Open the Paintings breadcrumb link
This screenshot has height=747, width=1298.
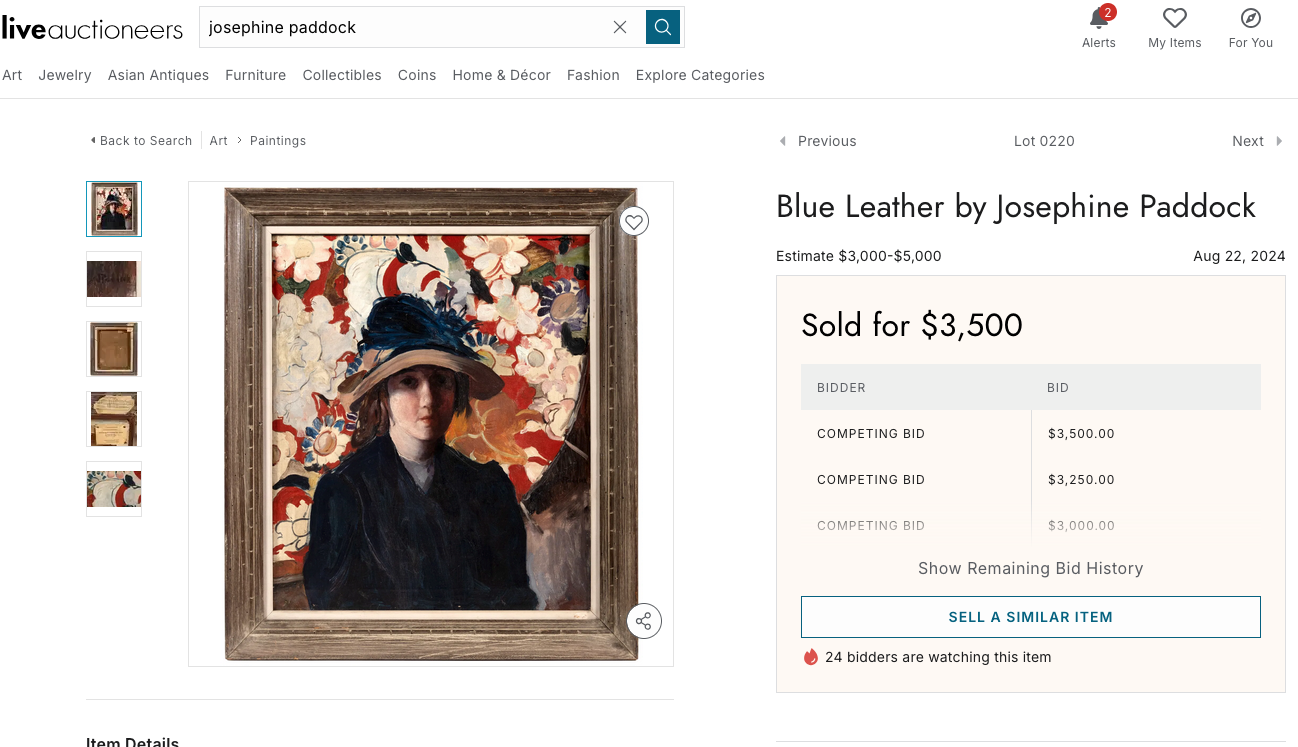click(x=278, y=141)
